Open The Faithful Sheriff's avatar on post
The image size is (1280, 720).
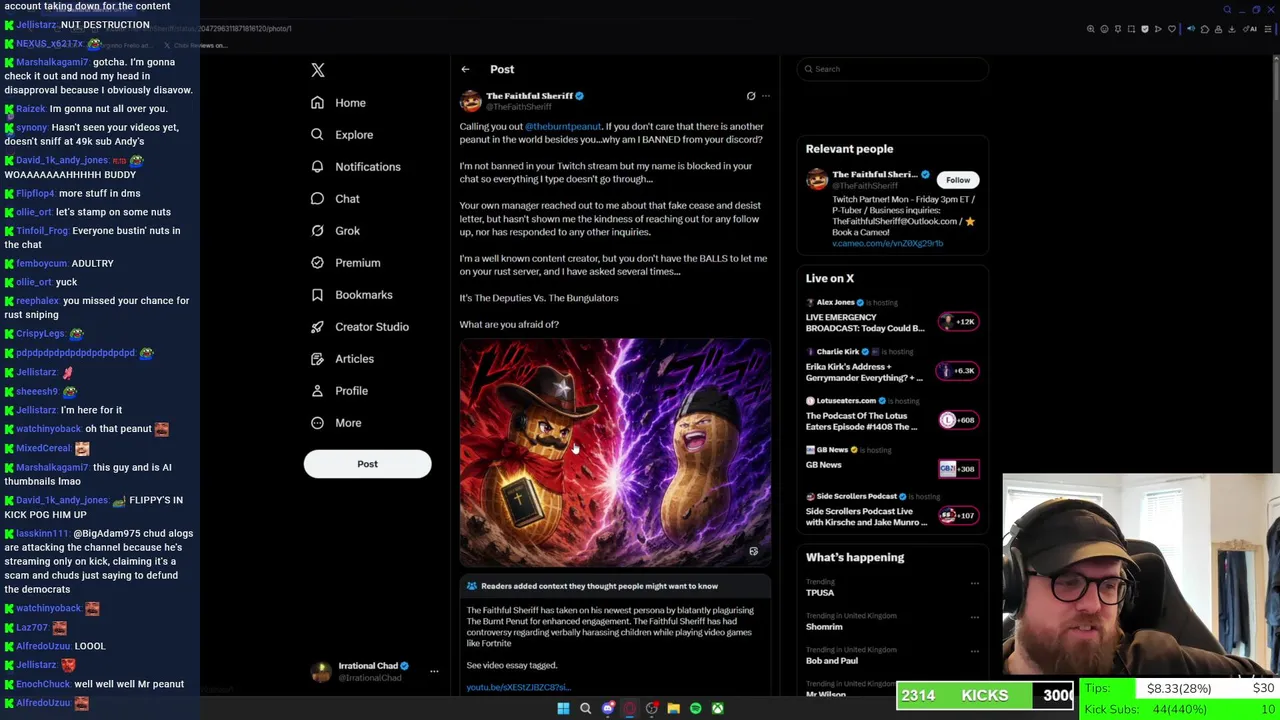[x=471, y=101]
